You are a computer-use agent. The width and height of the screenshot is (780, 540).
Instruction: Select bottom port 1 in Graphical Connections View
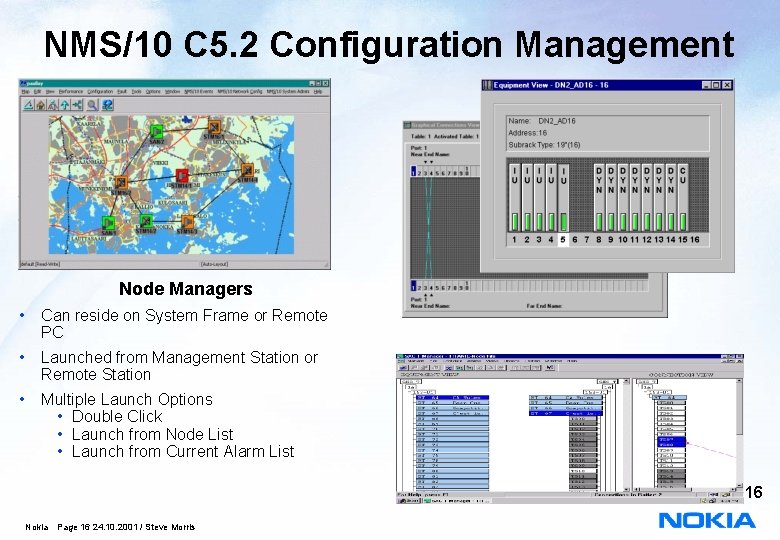(413, 286)
